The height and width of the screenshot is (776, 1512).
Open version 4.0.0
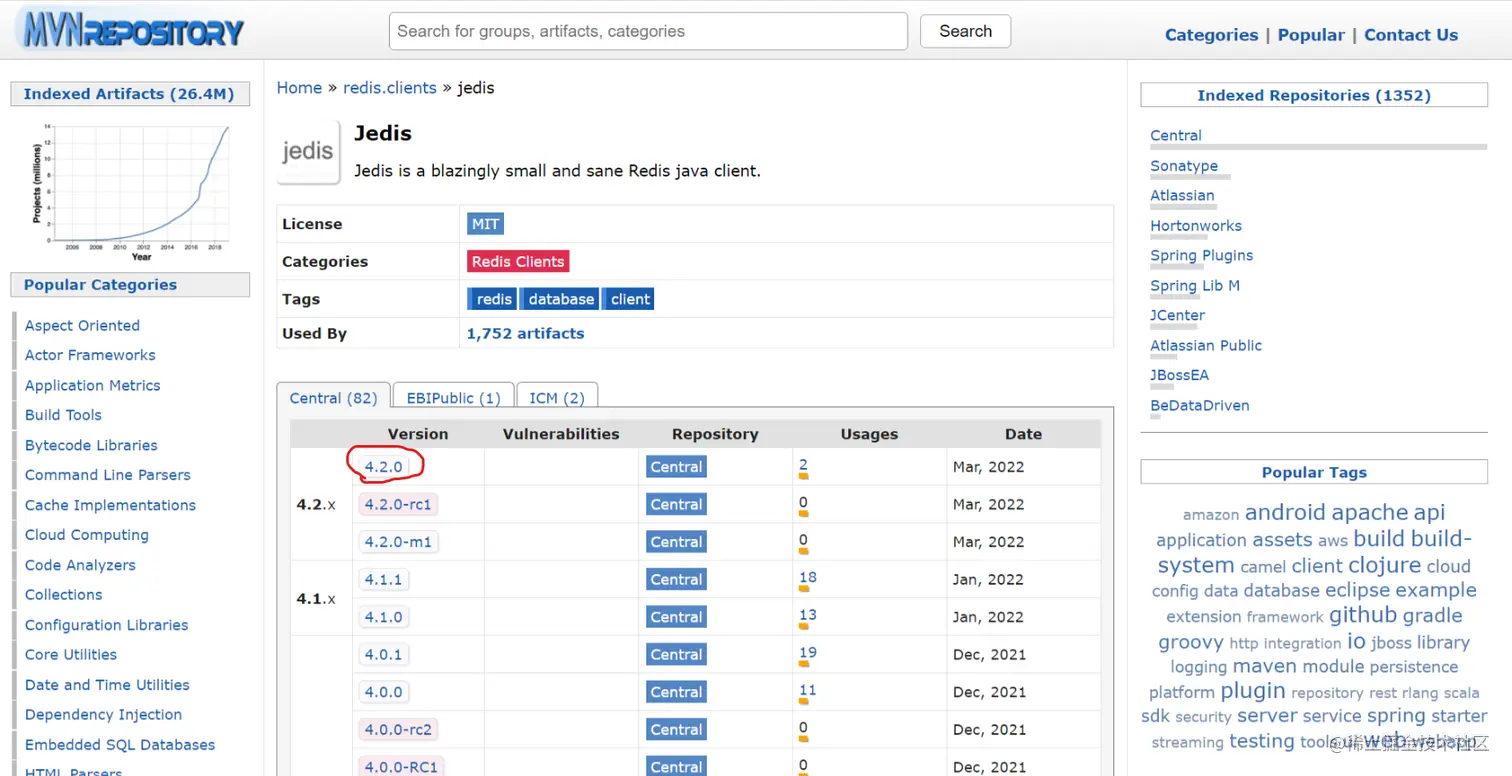point(383,692)
